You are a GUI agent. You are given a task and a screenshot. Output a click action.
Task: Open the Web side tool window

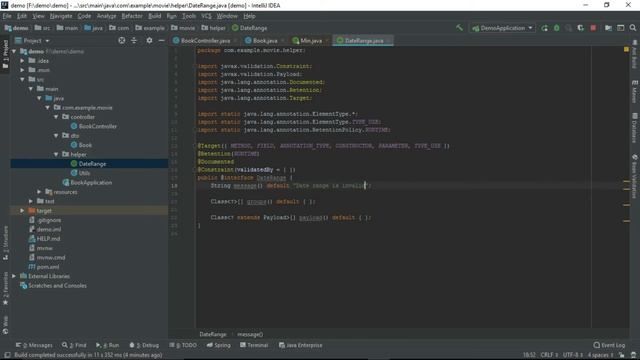5,325
